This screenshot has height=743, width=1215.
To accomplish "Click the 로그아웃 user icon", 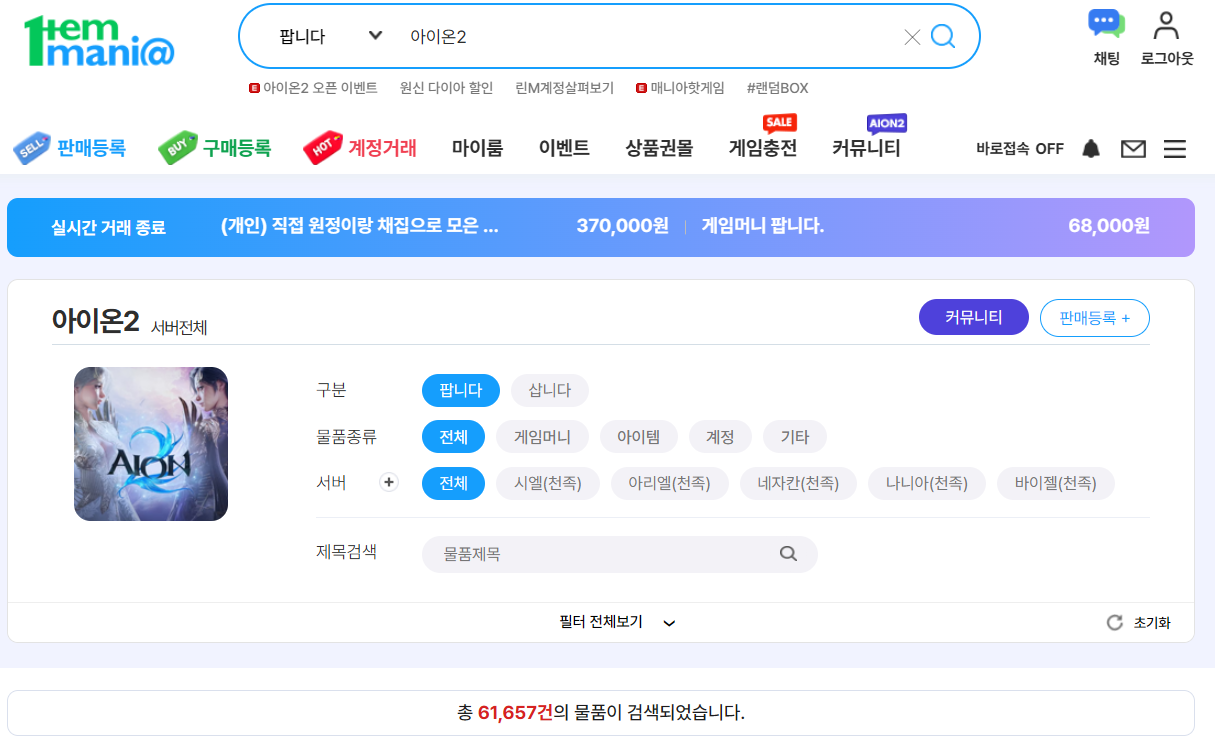I will point(1167,37).
